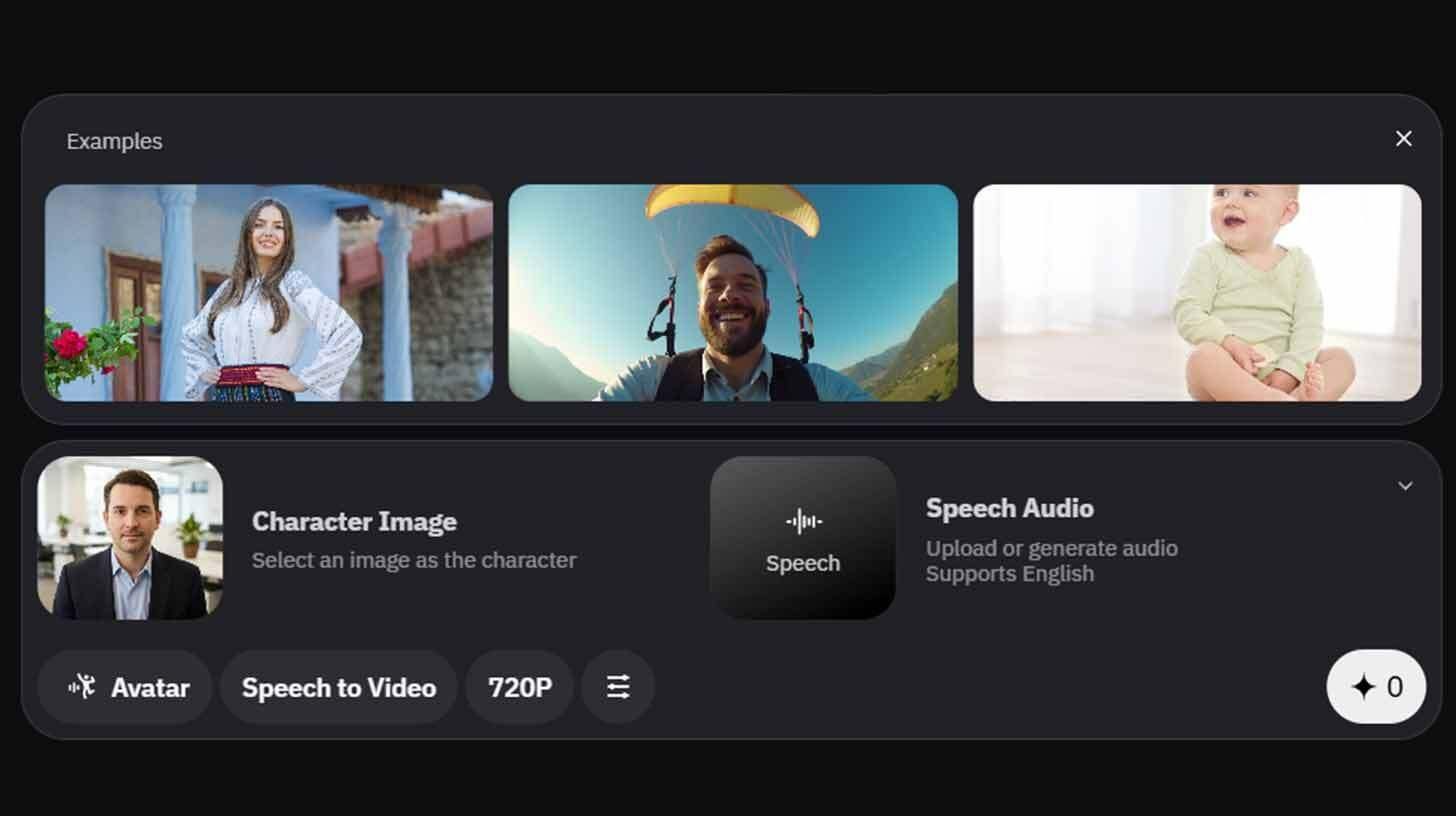Click the Speech tile to upload audio
This screenshot has width=1456, height=816.
tap(802, 537)
